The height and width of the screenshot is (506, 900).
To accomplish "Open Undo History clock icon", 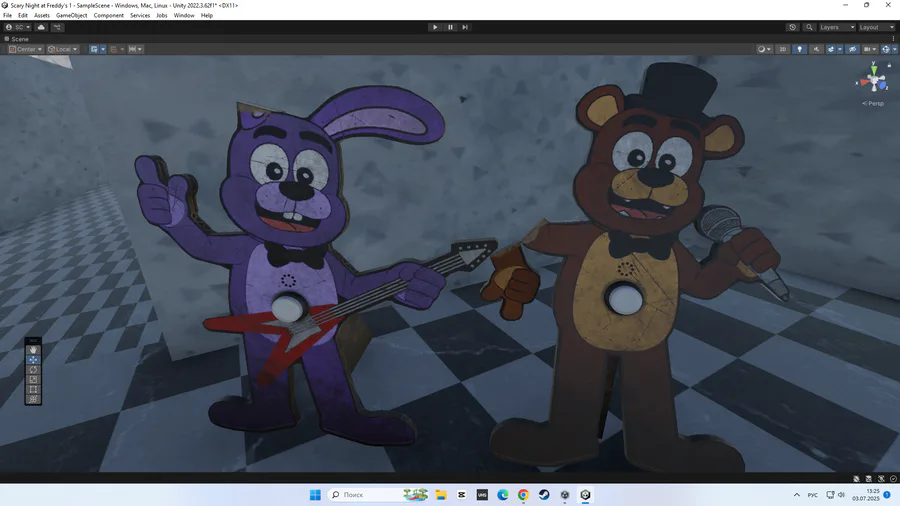I will [793, 27].
